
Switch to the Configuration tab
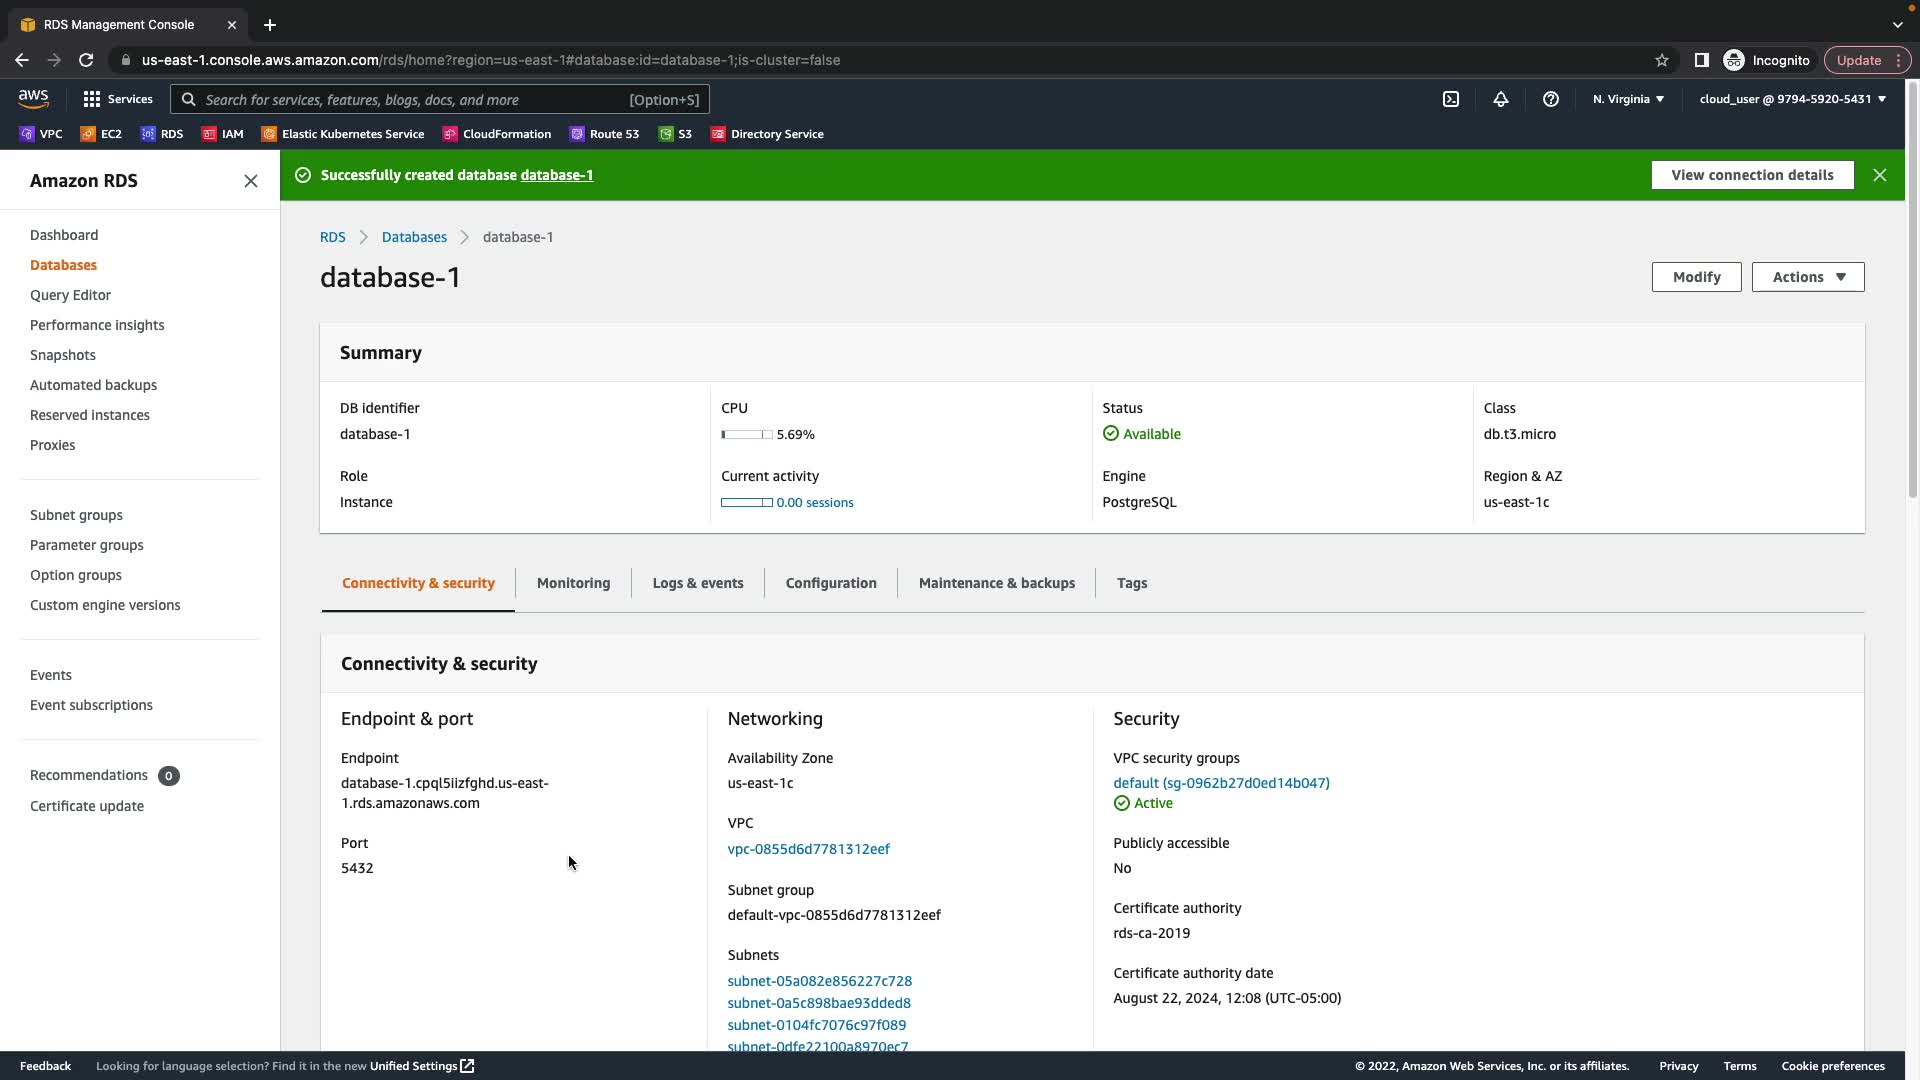pyautogui.click(x=831, y=583)
